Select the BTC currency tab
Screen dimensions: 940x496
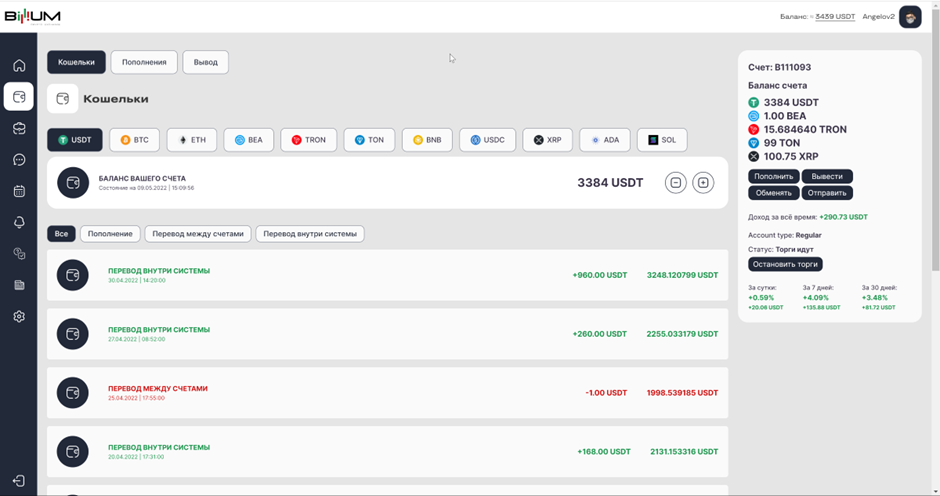135,140
